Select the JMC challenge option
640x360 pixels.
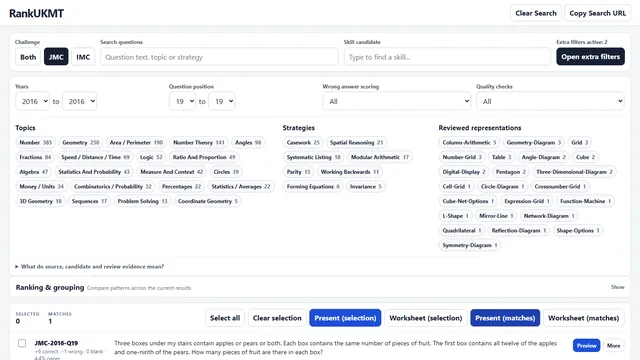pos(56,57)
